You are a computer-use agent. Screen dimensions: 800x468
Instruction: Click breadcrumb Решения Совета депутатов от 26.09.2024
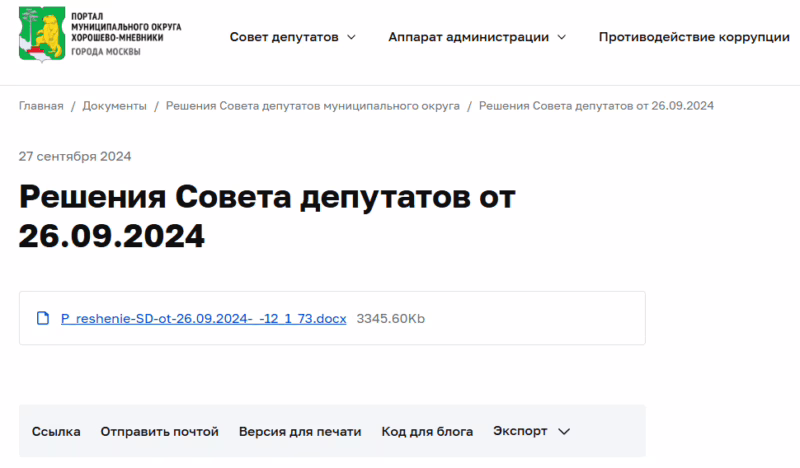coord(596,106)
